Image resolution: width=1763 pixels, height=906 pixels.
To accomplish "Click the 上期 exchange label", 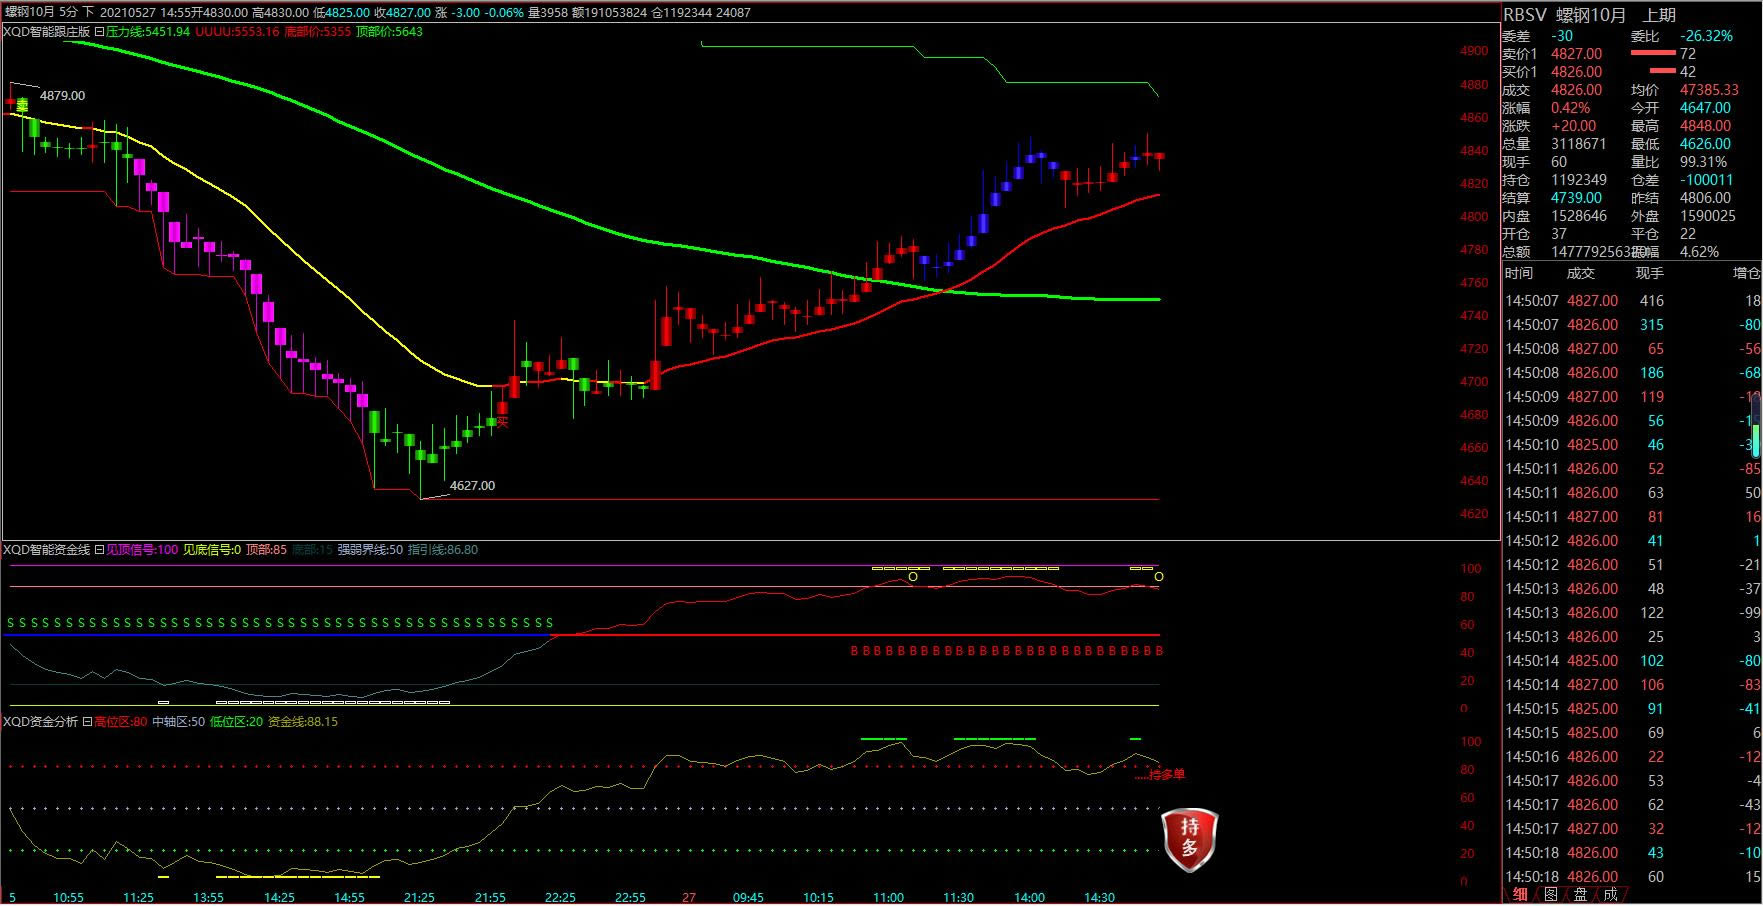I will click(x=1659, y=15).
